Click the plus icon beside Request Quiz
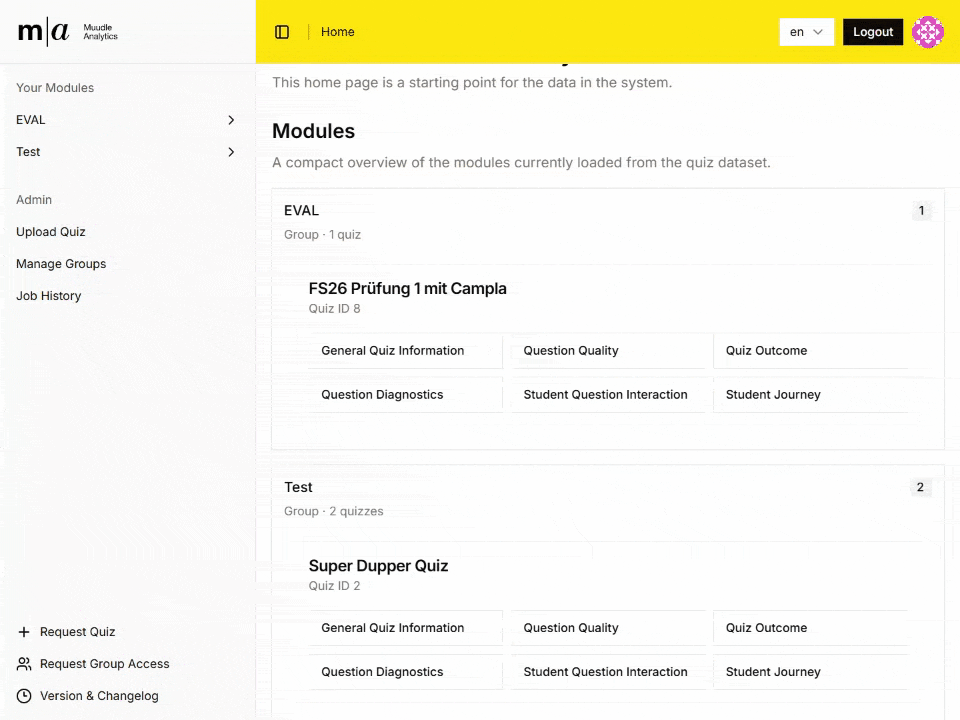This screenshot has height=720, width=960. click(24, 632)
